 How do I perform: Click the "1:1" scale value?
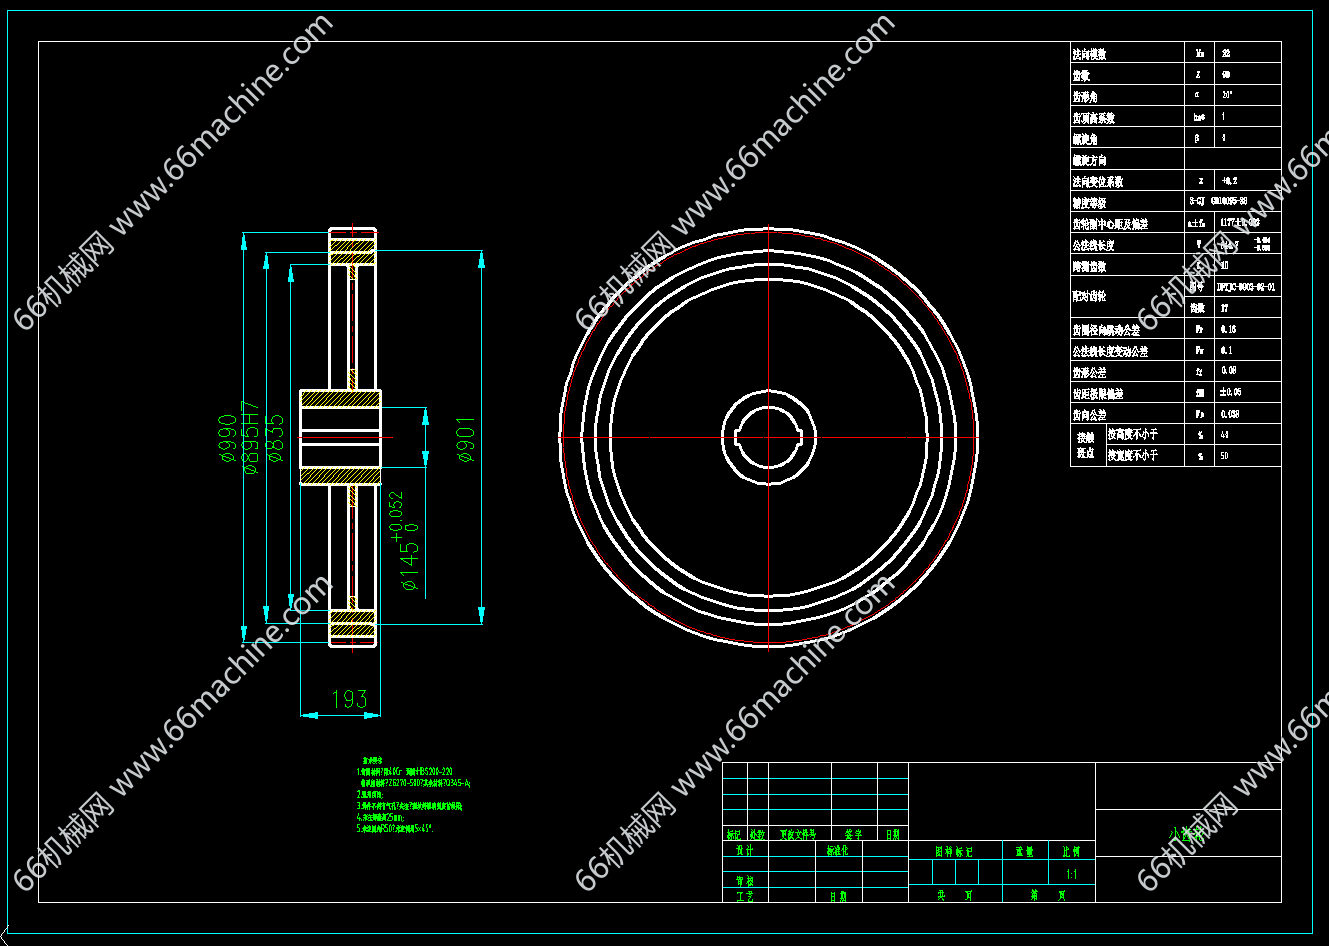click(x=1072, y=874)
